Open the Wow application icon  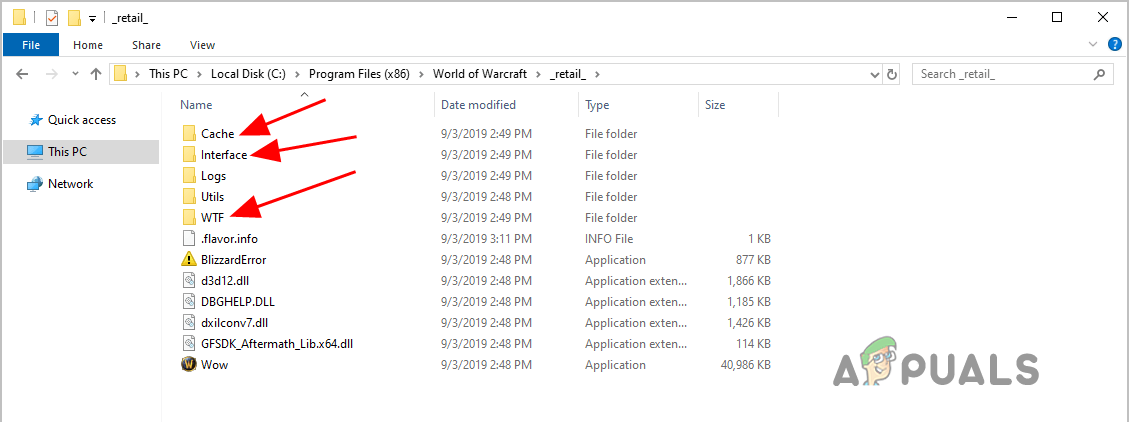tap(189, 365)
